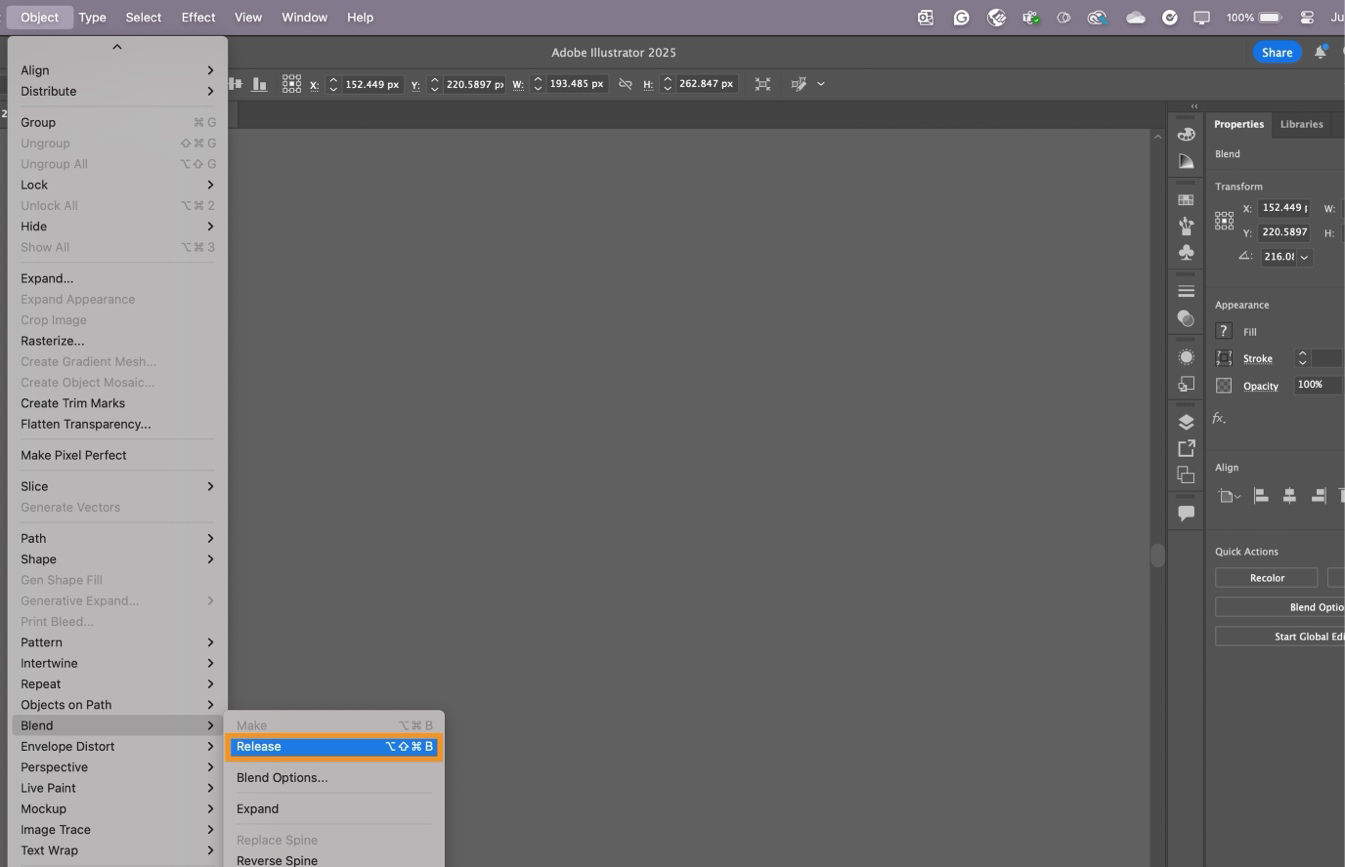Open the rotation angle dropdown in Transform
The height and width of the screenshot is (867, 1345).
click(x=1303, y=256)
